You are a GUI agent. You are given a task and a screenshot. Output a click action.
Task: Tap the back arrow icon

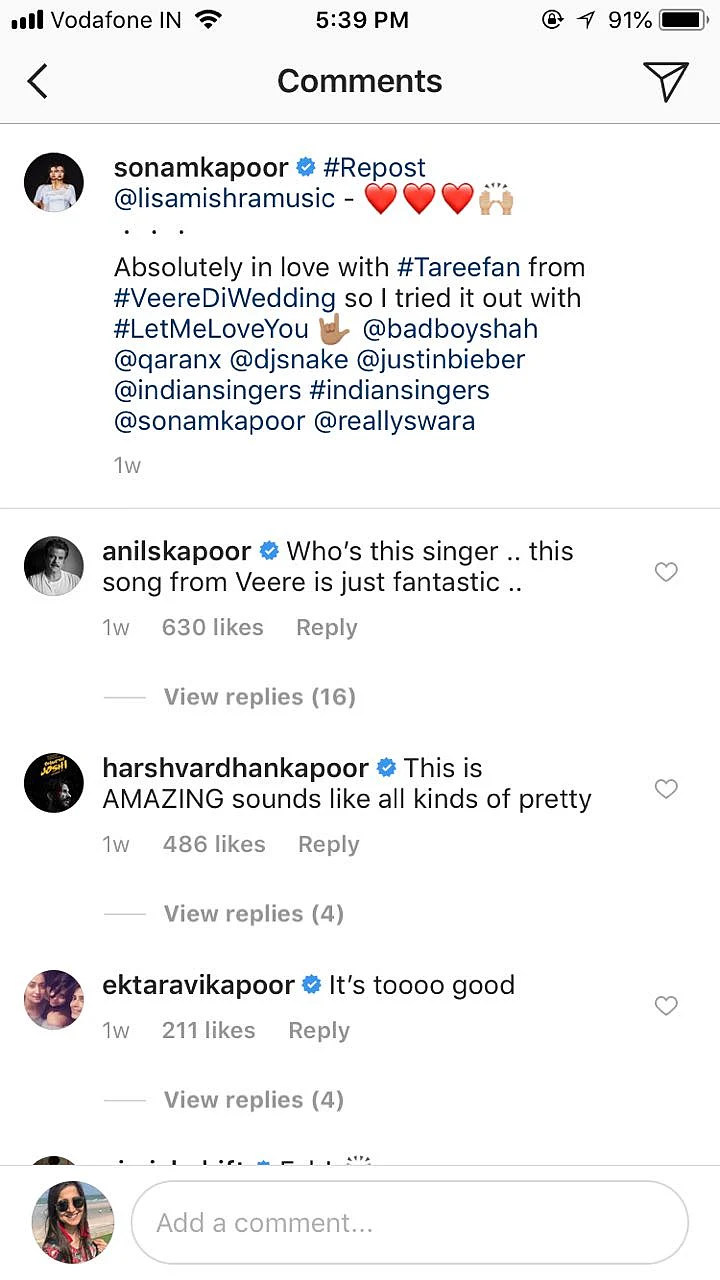point(37,81)
